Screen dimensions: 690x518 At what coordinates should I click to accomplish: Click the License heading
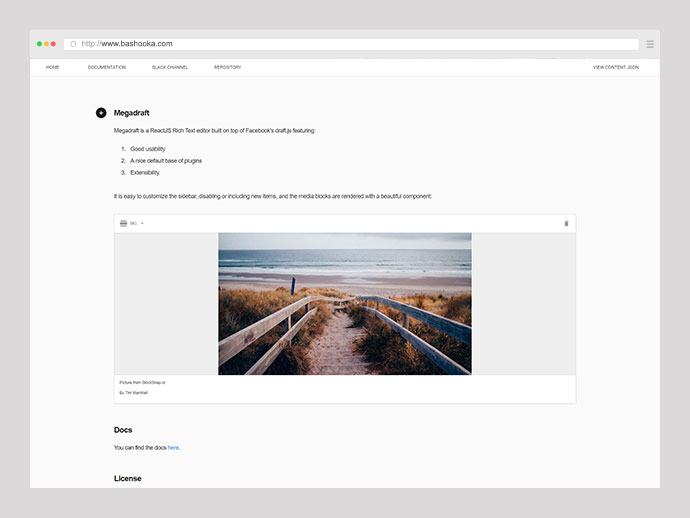point(128,478)
